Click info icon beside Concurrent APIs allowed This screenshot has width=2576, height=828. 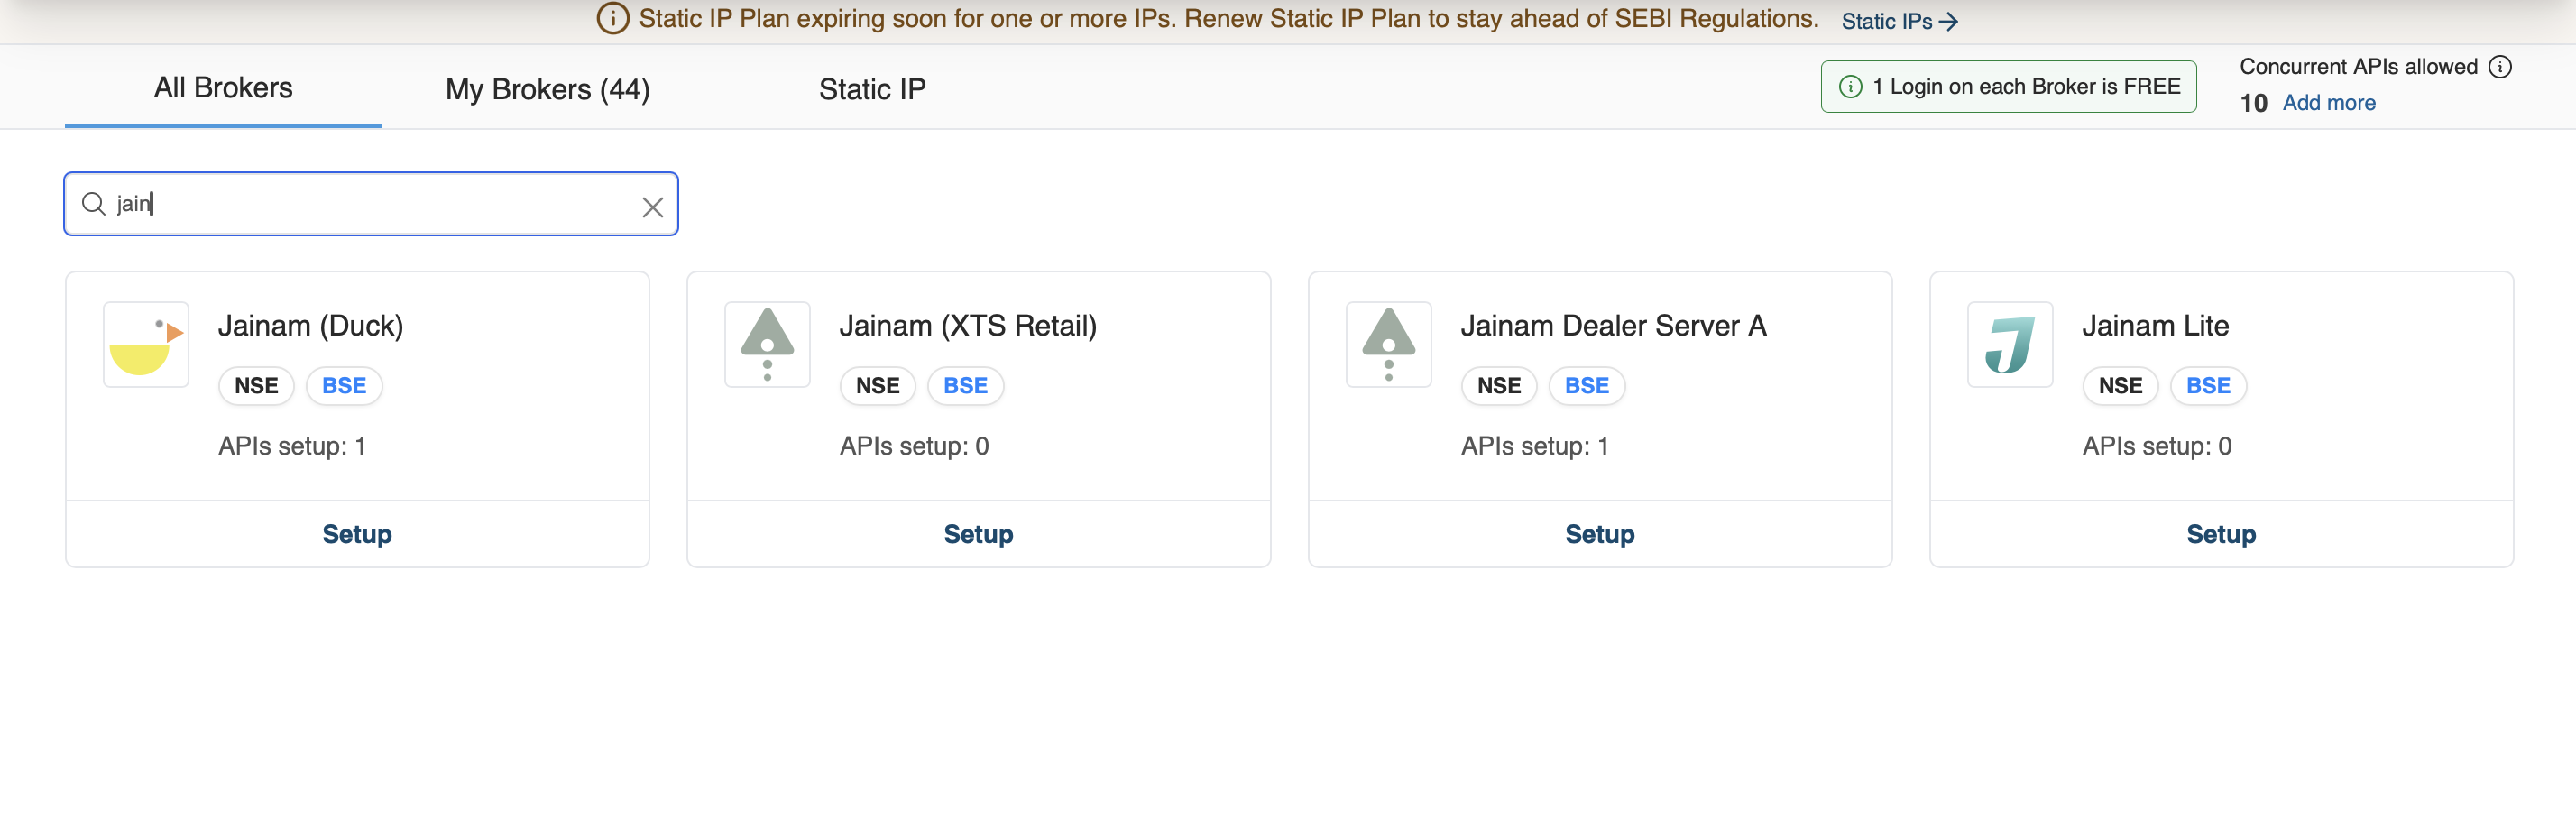(2500, 67)
